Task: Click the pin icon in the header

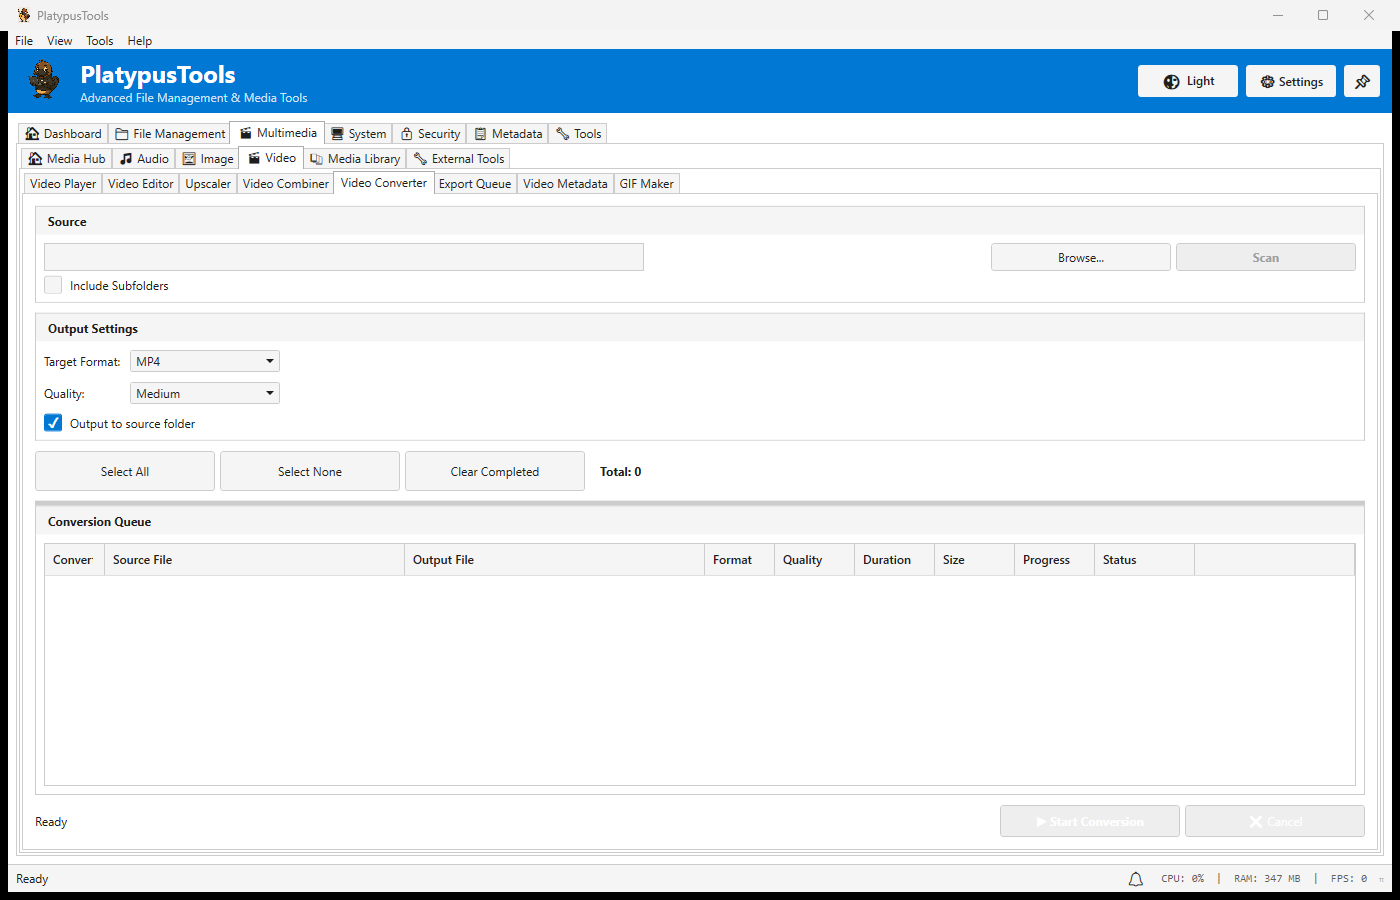Action: coord(1362,81)
